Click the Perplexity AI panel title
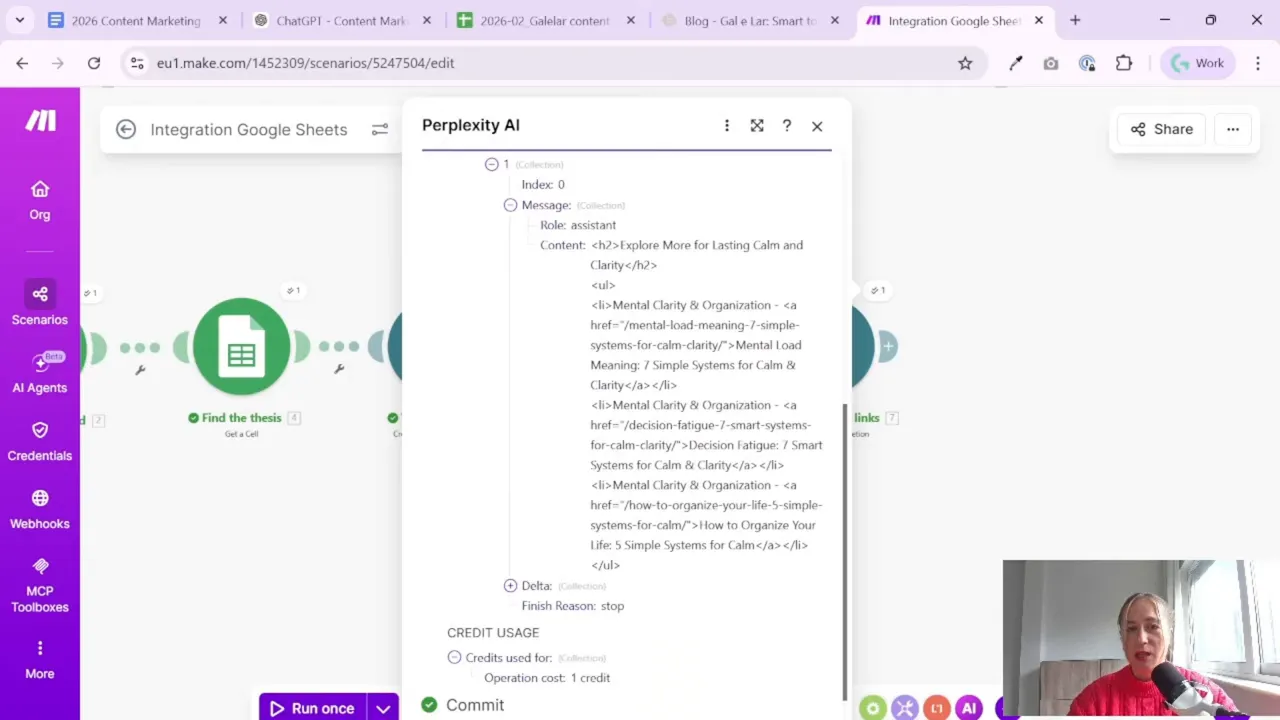This screenshot has height=720, width=1280. (471, 125)
